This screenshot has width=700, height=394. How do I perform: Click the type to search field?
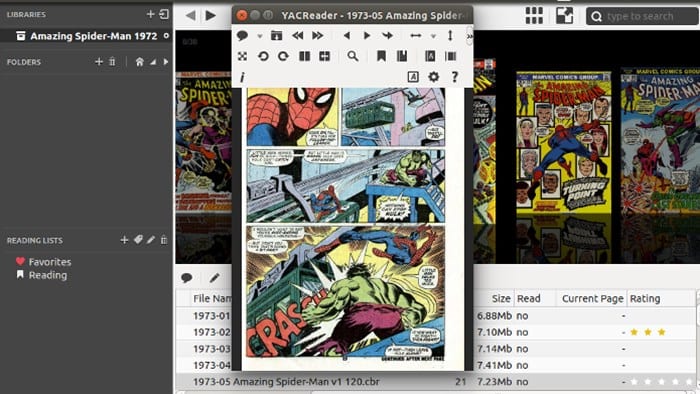pos(642,17)
